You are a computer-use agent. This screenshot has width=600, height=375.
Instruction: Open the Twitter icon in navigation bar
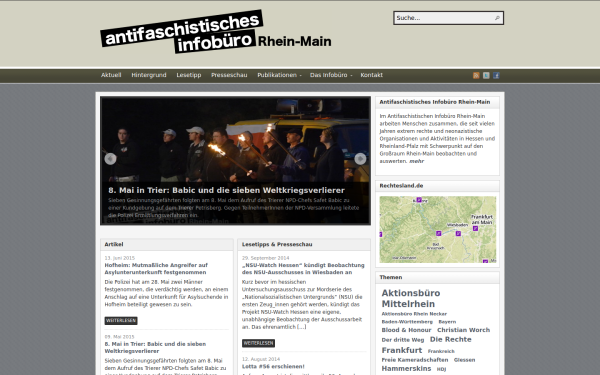[x=486, y=75]
